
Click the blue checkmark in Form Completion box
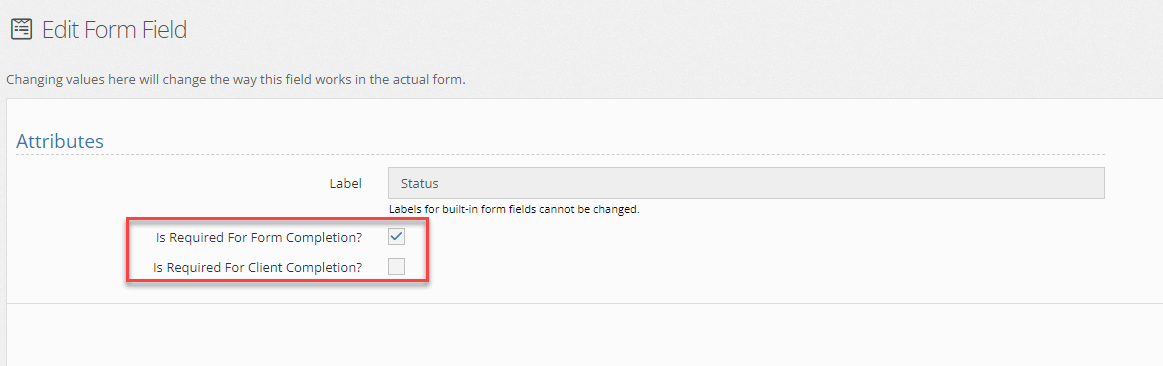[397, 237]
